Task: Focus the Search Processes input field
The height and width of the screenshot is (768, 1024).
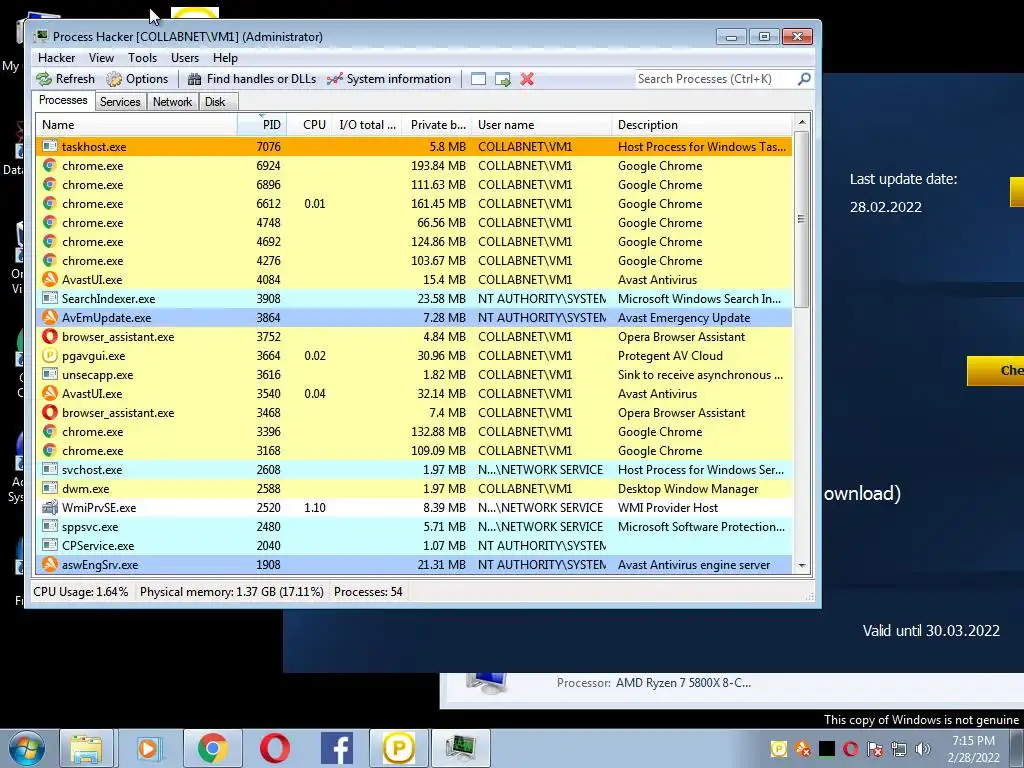Action: [716, 79]
